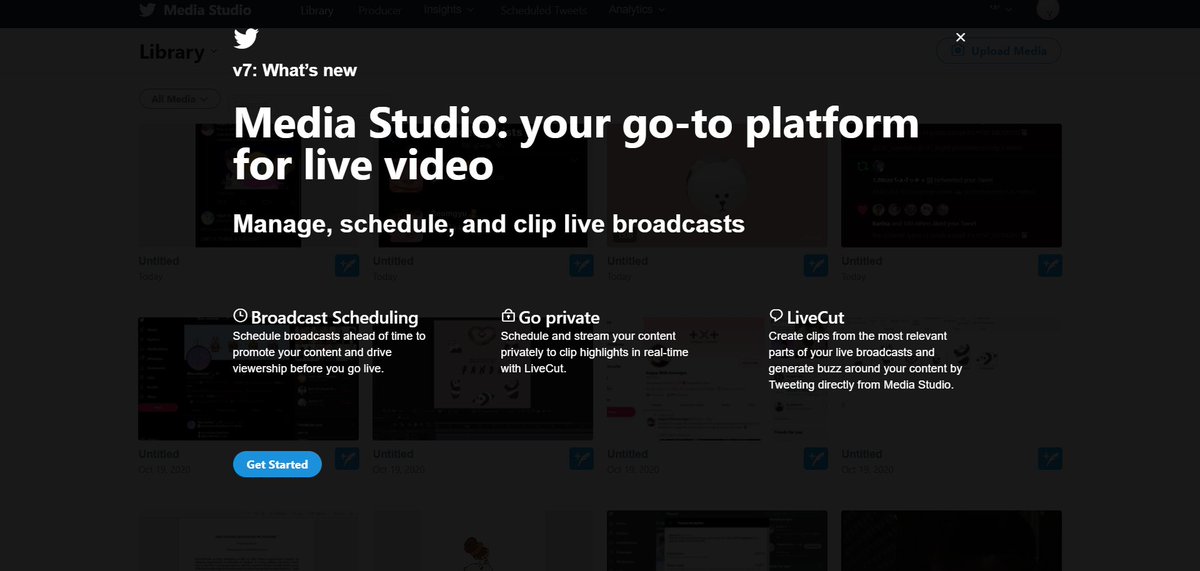Open the white fluffy dog thumbnail

point(717,185)
